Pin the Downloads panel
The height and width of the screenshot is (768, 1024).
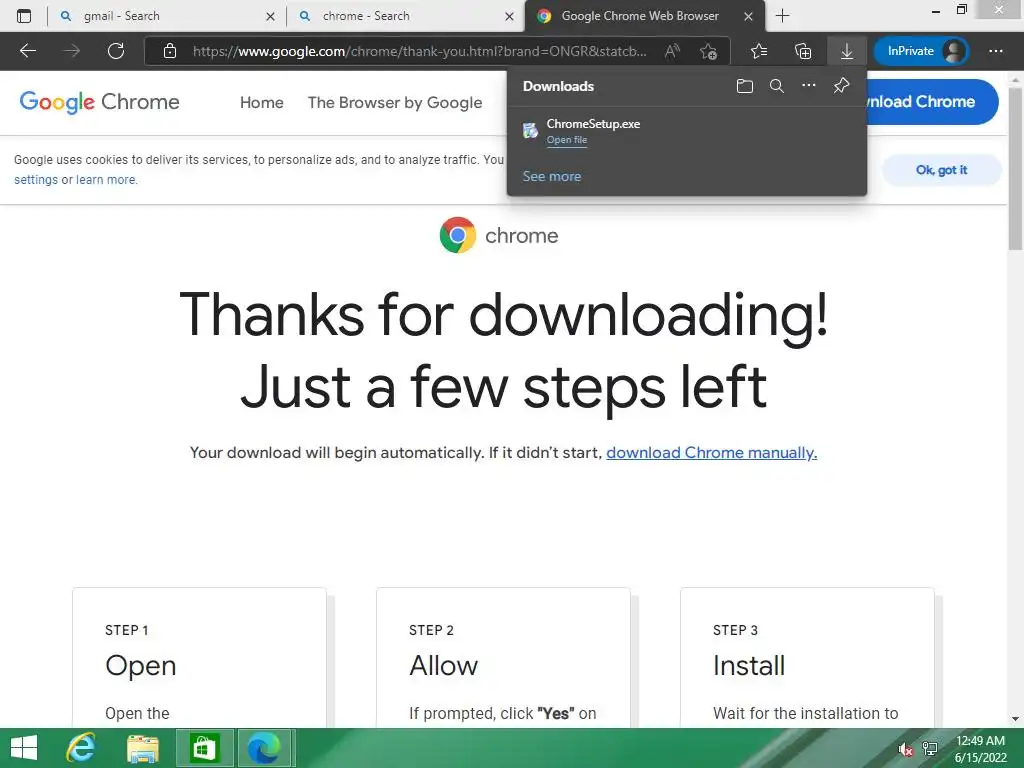tap(841, 86)
